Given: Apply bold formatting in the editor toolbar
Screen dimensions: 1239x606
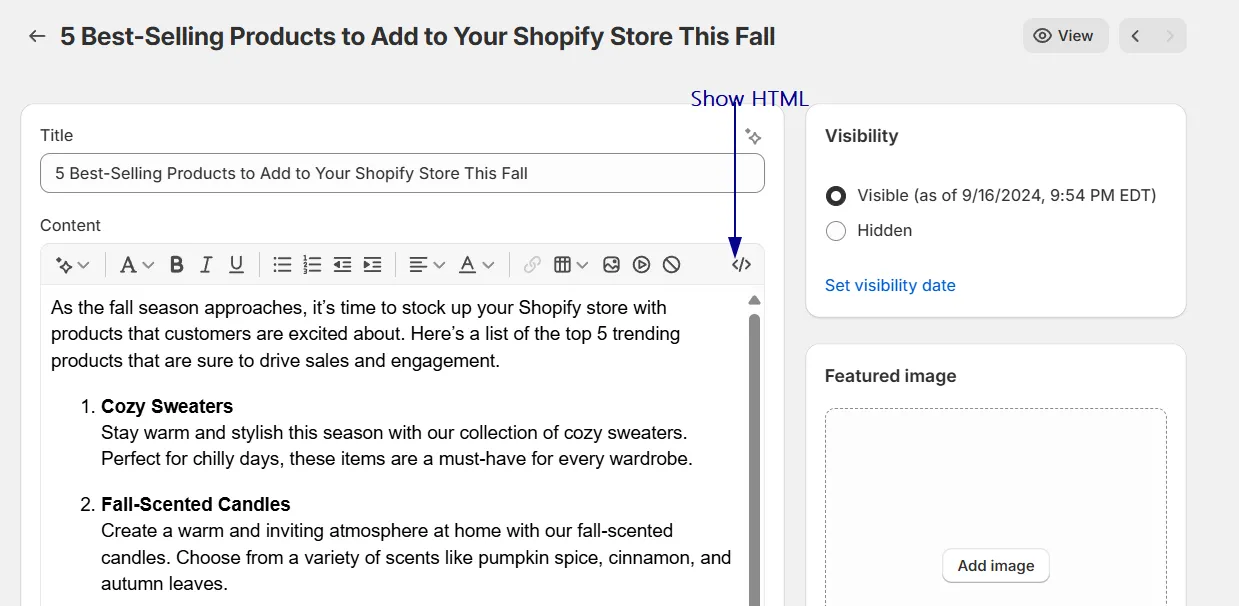Looking at the screenshot, I should [x=177, y=265].
